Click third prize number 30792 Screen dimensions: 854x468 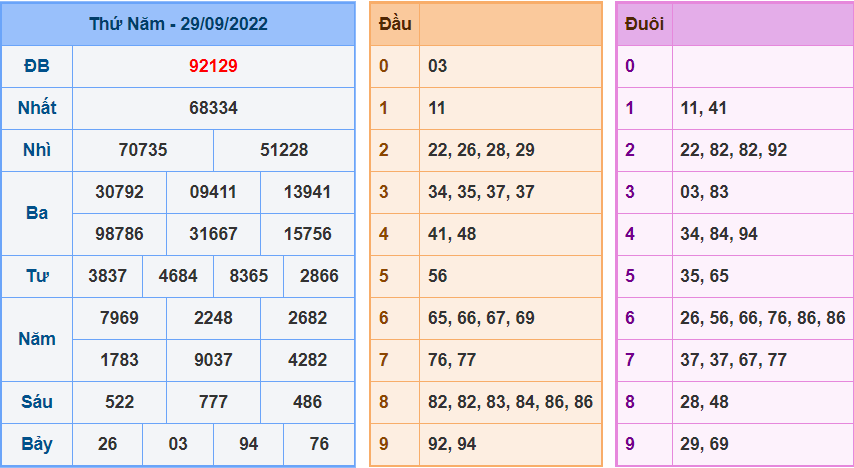click(x=119, y=192)
